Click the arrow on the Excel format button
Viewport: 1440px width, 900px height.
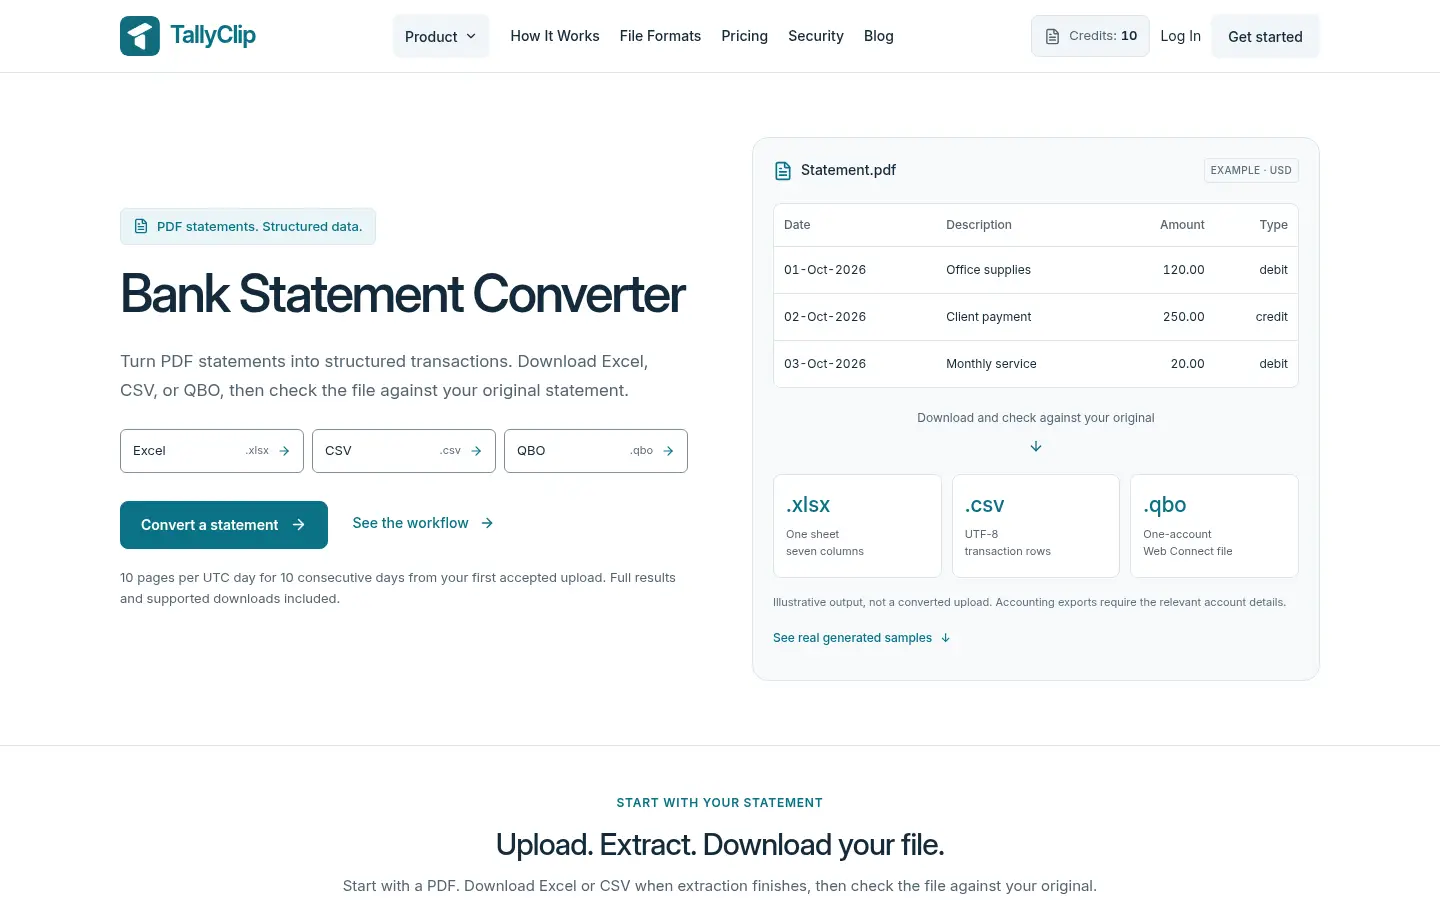[x=284, y=451]
